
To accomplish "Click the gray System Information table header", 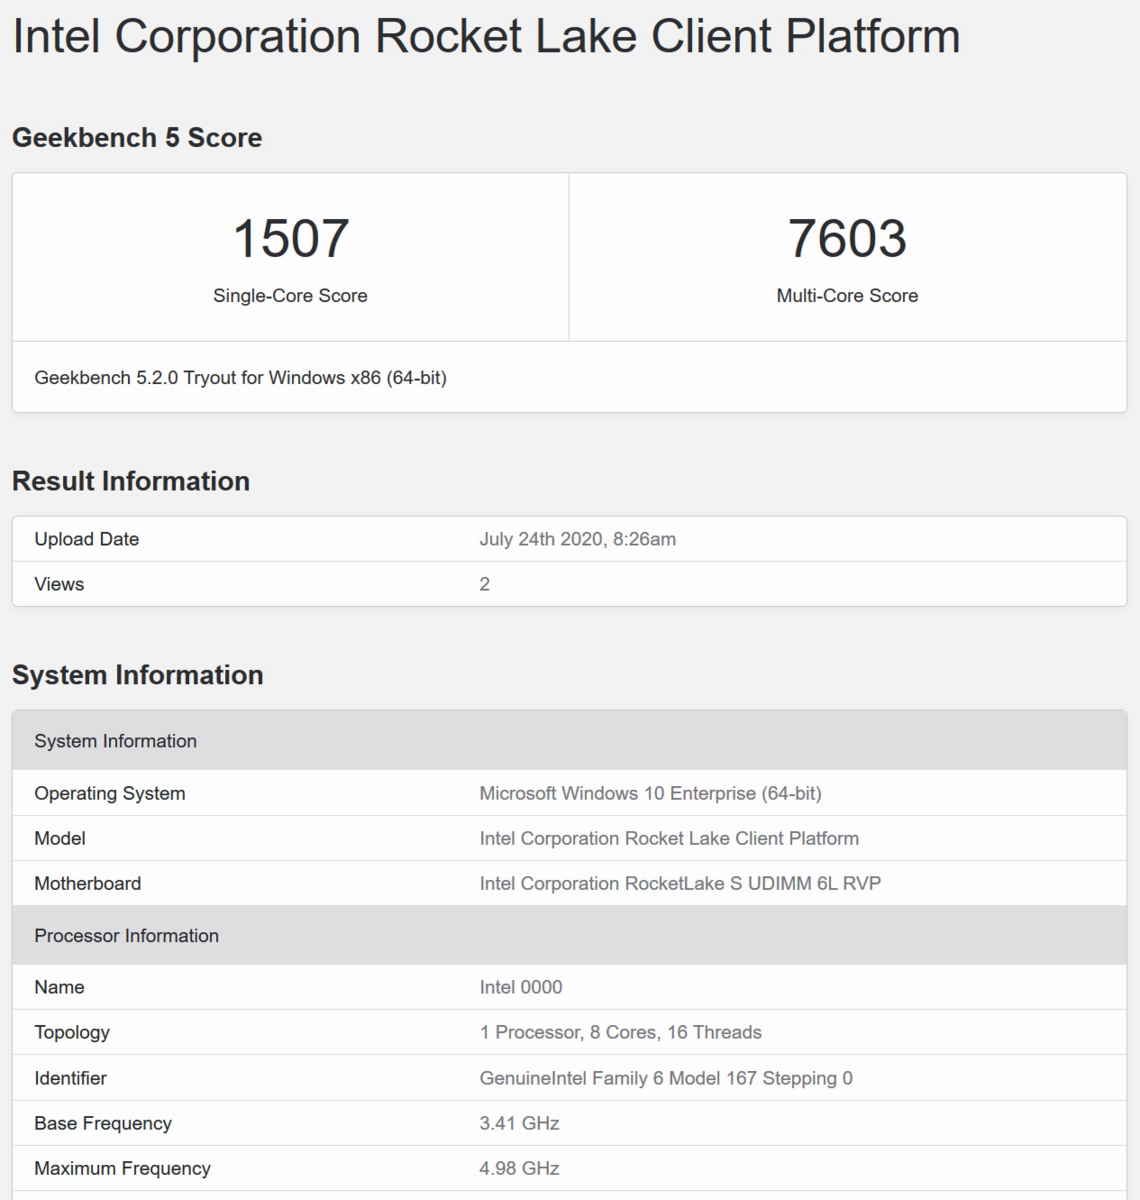I will pos(569,741).
